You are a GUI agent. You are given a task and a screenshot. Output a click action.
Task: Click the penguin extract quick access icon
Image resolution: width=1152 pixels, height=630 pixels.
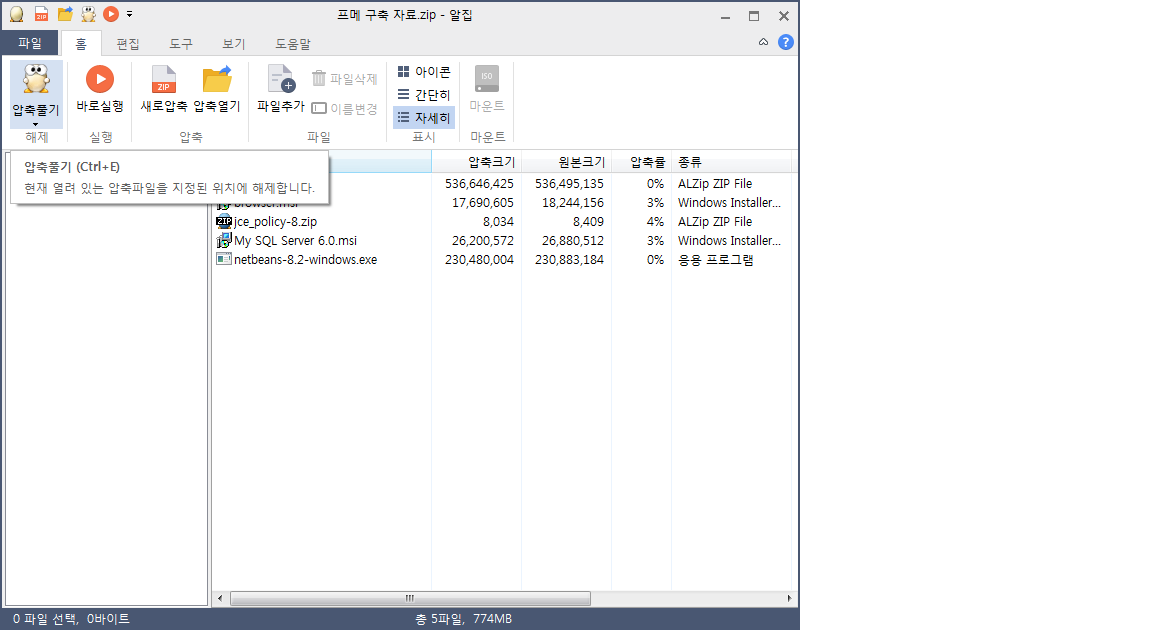click(88, 15)
